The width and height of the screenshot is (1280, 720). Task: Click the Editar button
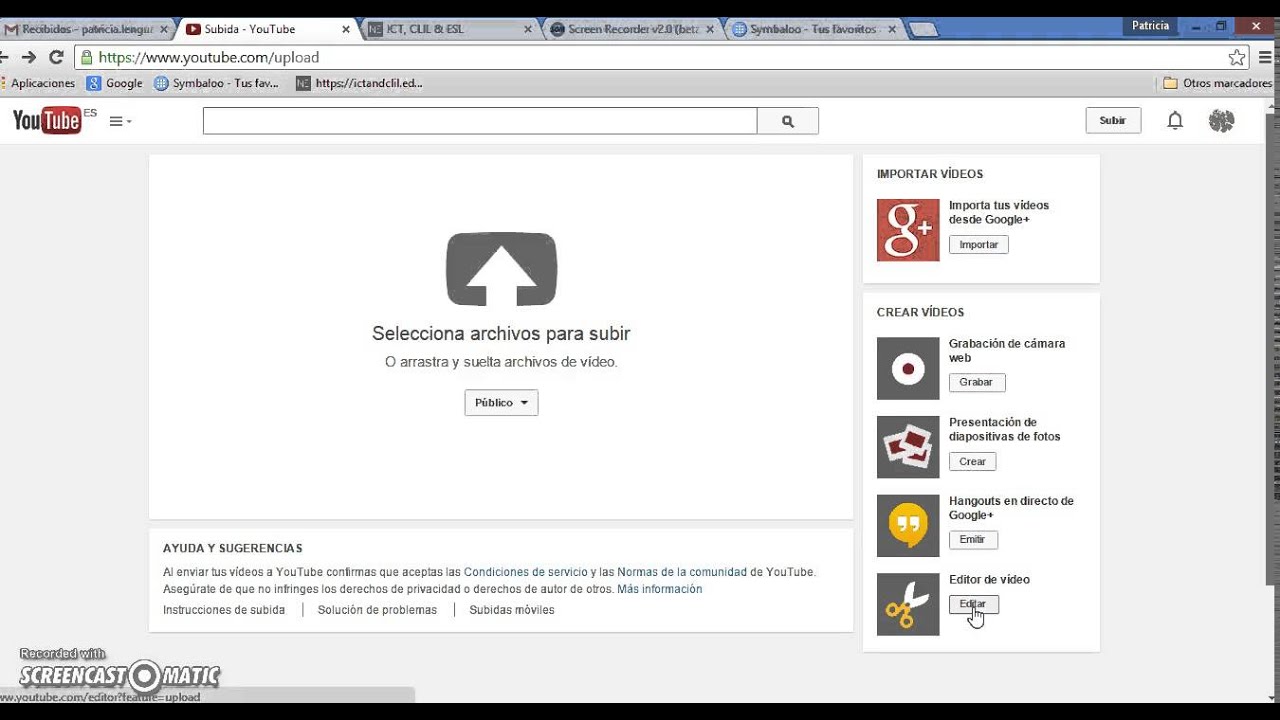click(973, 604)
